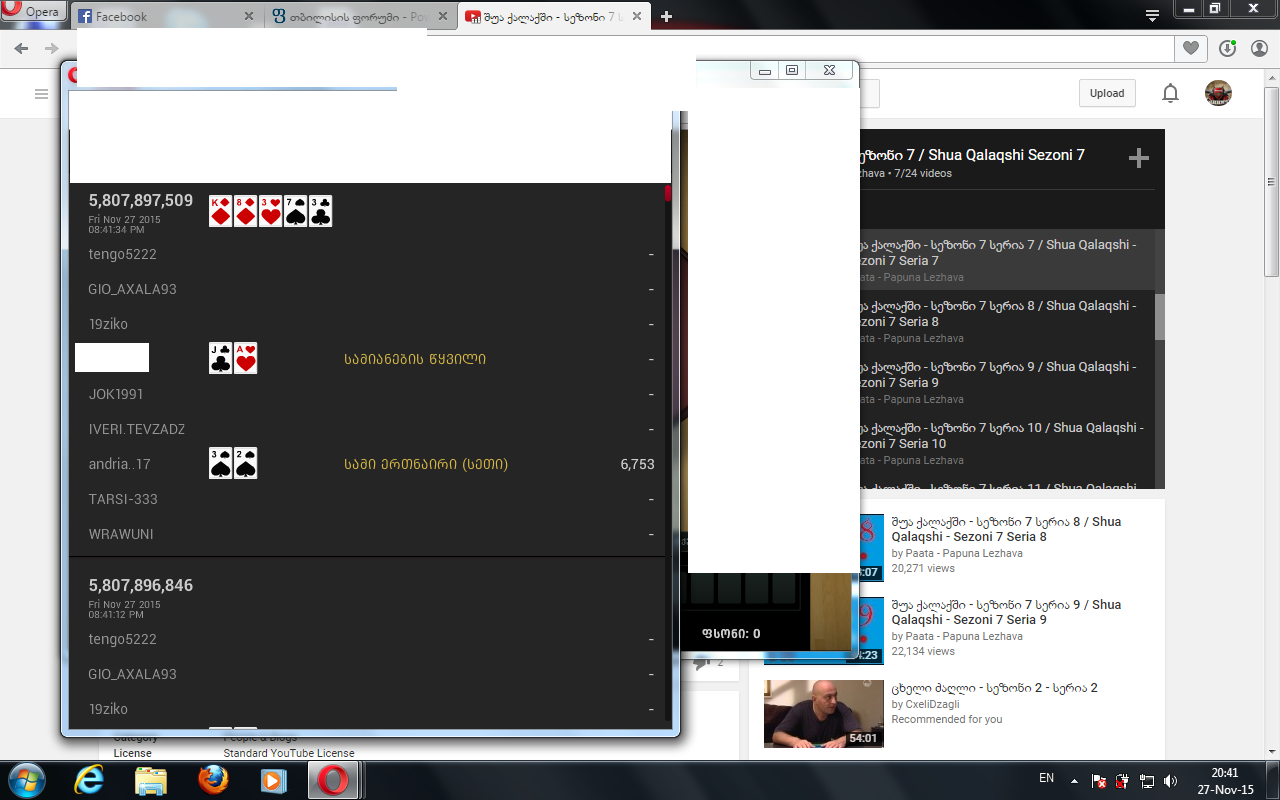Click the სამიანების წყვილი hand result

(415, 359)
